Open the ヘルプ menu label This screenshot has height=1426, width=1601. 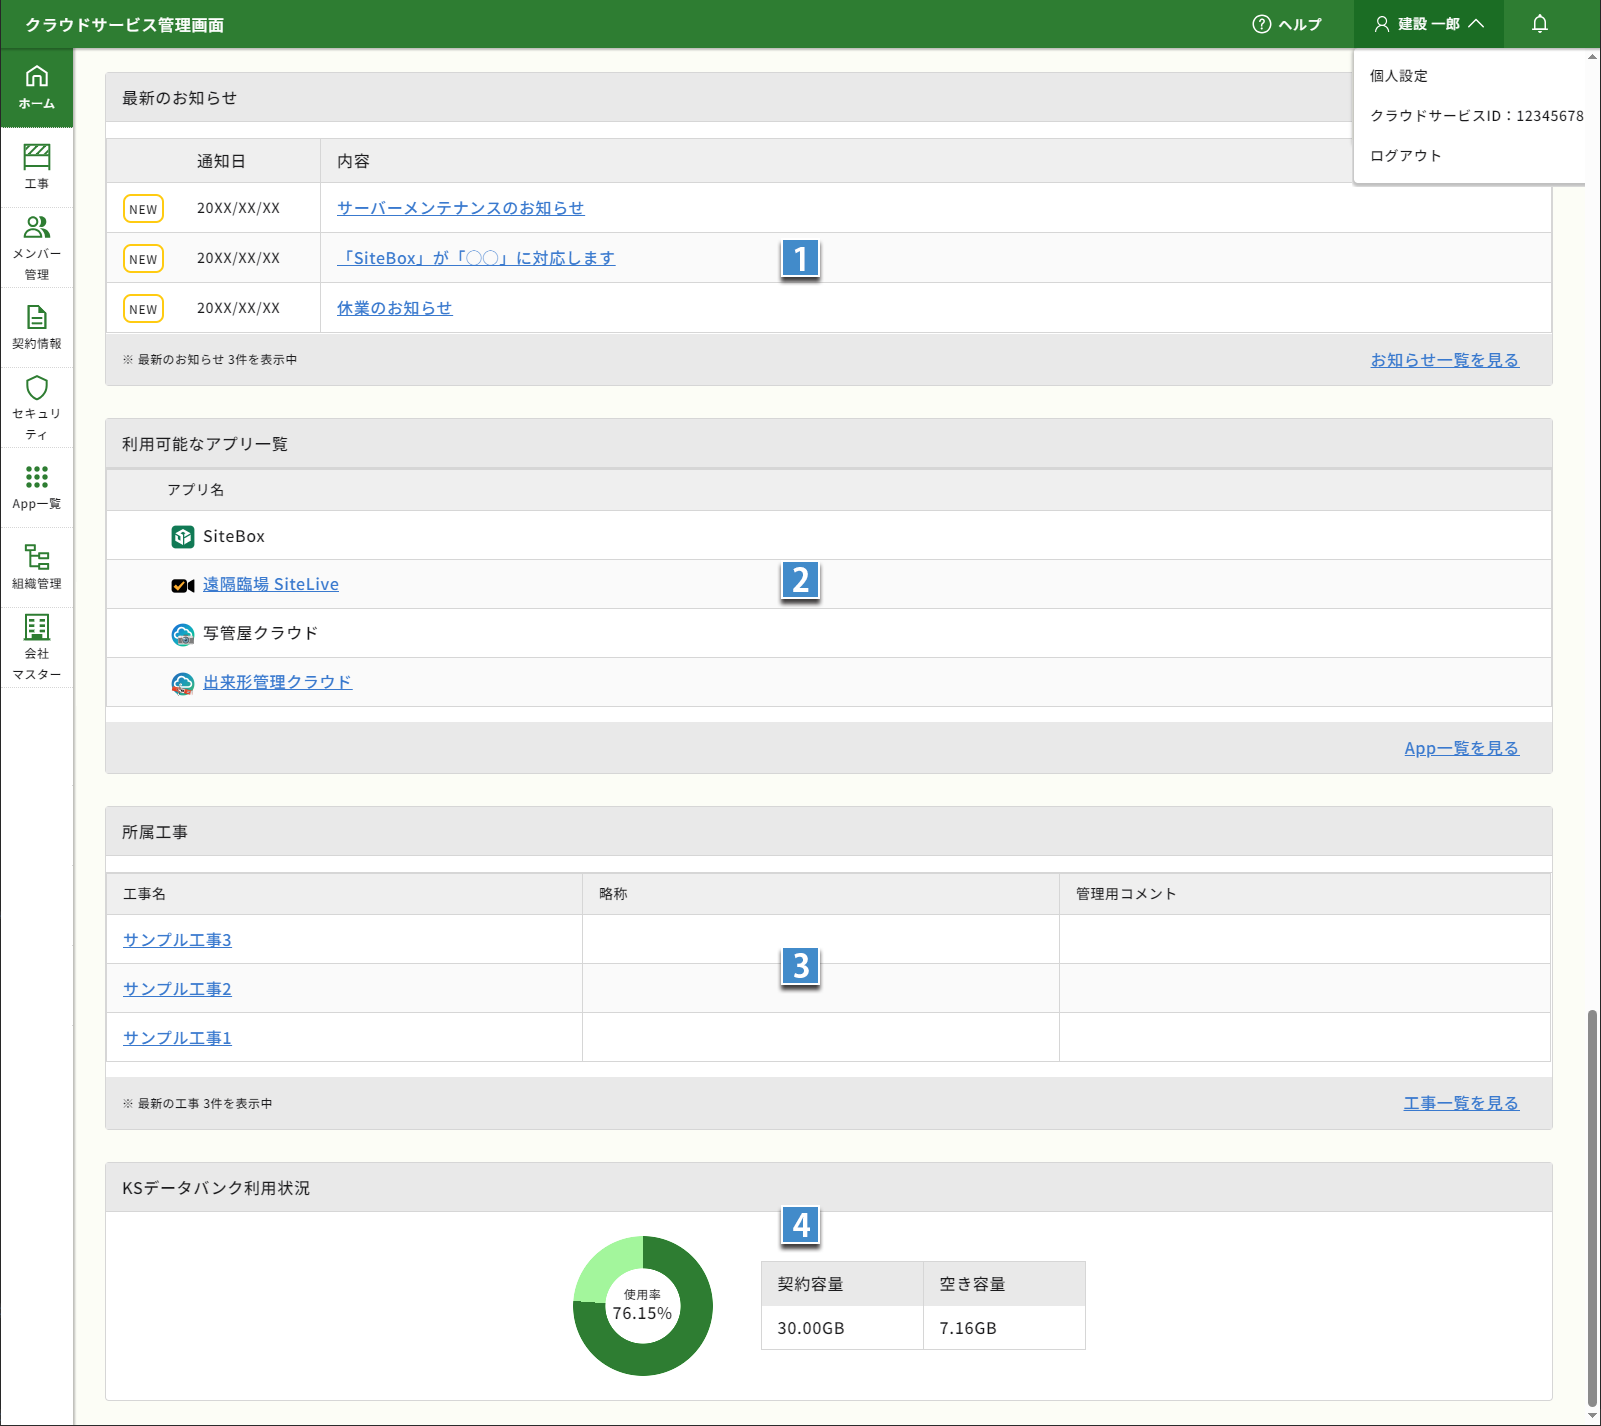1300,24
